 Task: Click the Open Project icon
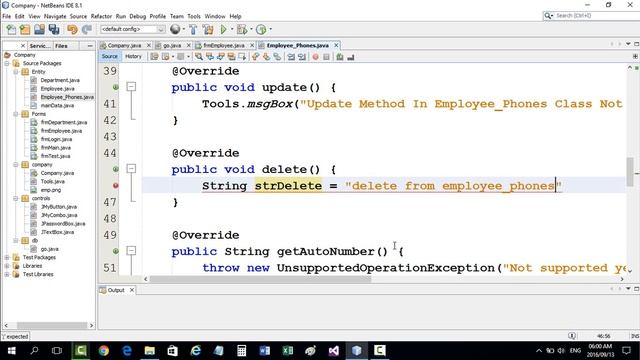[x=39, y=29]
